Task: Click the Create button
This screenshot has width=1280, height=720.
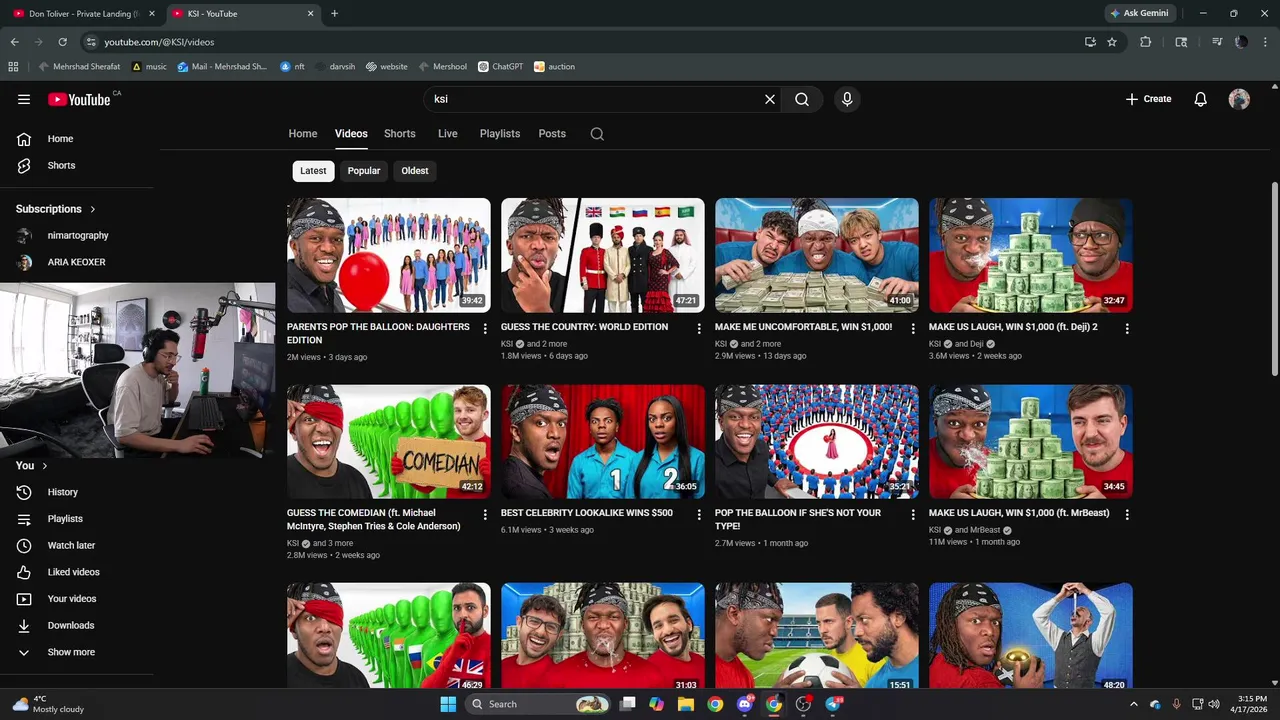Action: click(x=1148, y=99)
